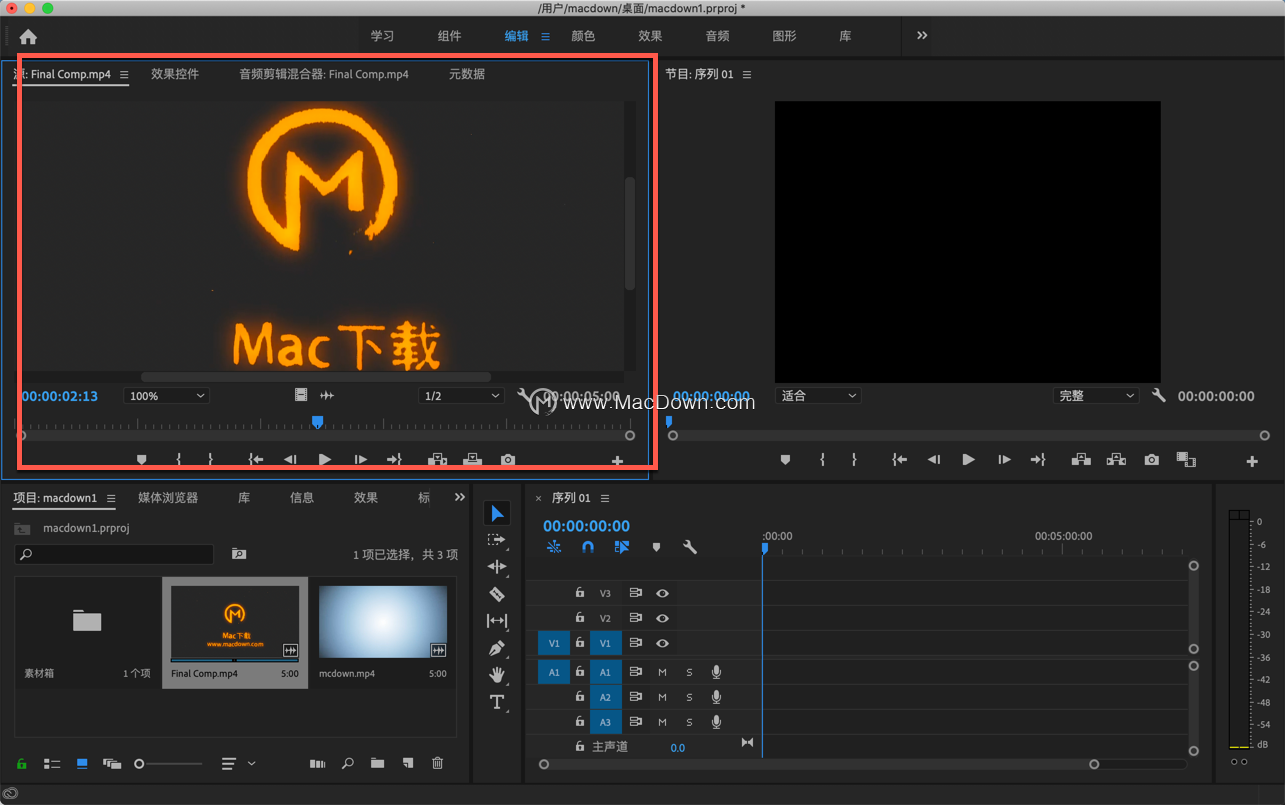The image size is (1285, 805).
Task: Toggle project writable green lock icon
Action: coord(21,763)
